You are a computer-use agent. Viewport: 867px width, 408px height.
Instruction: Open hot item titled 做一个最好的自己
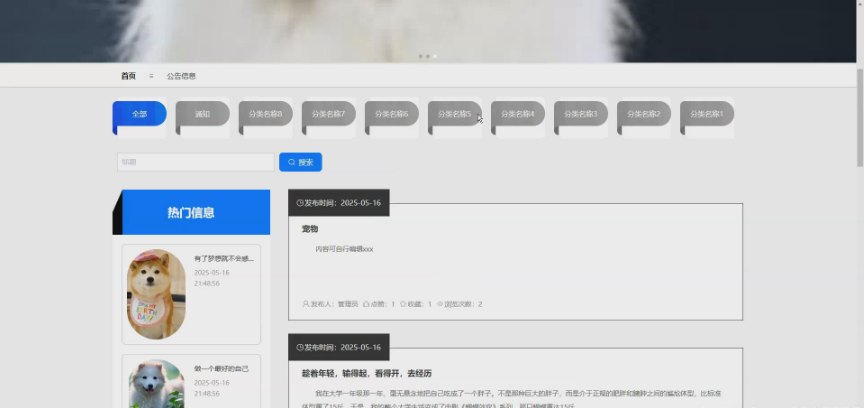pyautogui.click(x=221, y=369)
